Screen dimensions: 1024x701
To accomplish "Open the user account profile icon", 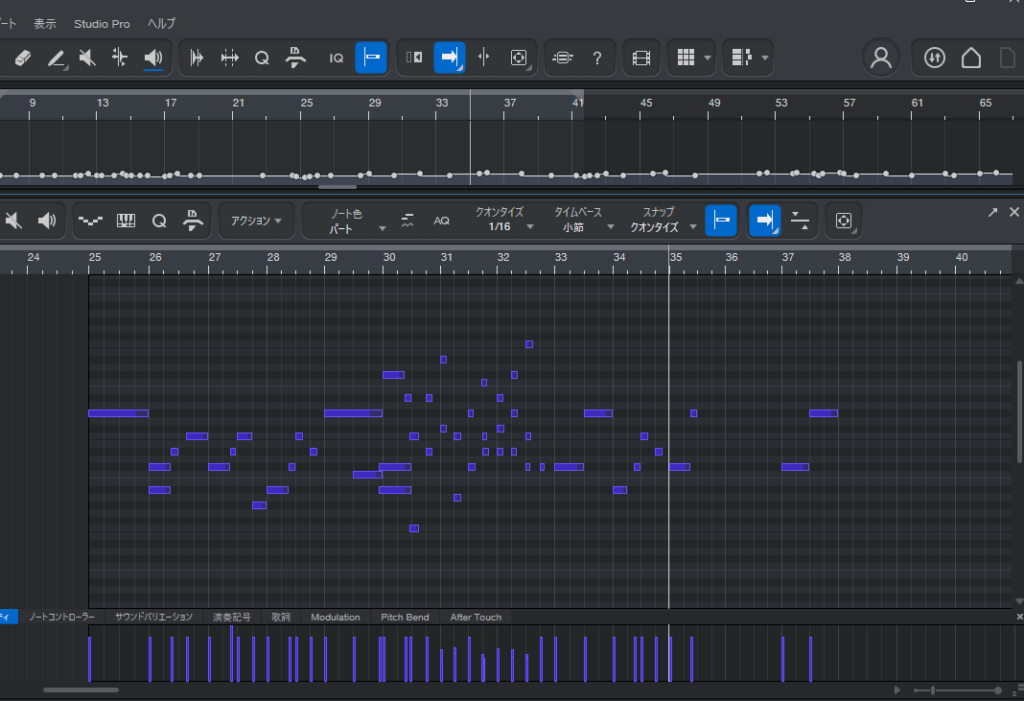I will [881, 58].
